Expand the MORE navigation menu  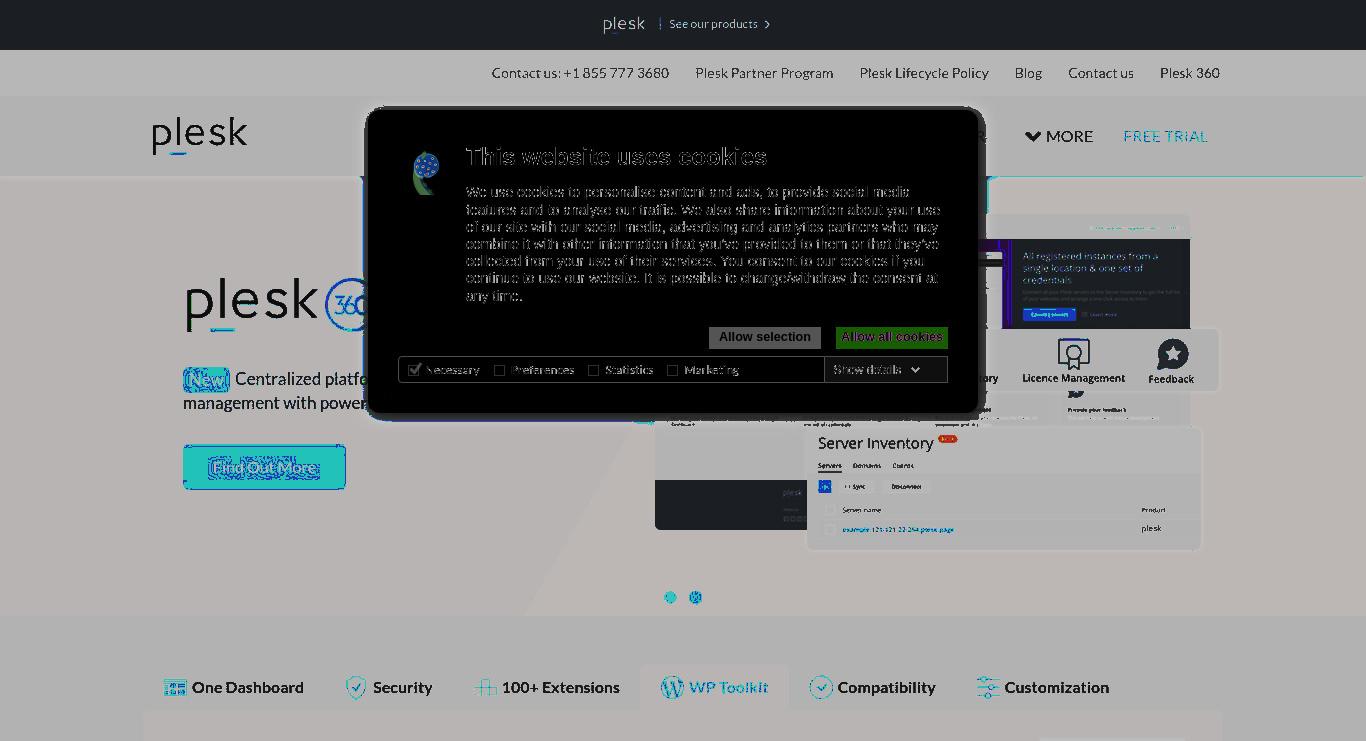tap(1059, 136)
